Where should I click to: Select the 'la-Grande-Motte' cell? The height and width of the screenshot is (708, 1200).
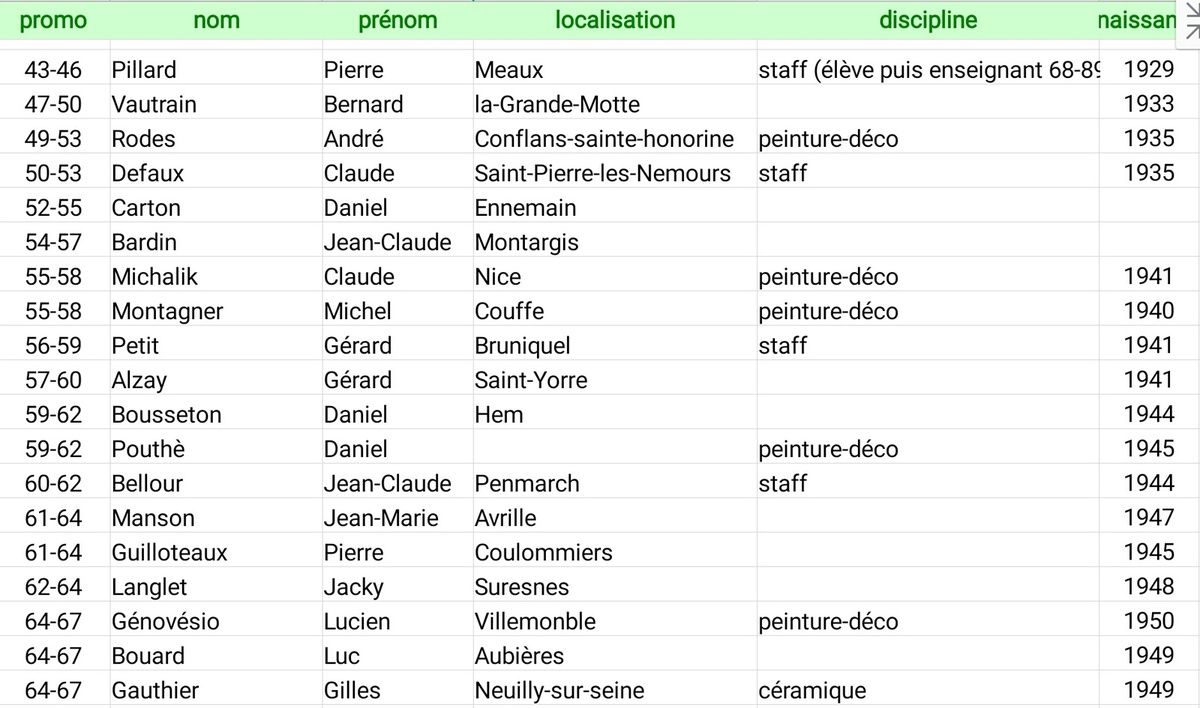click(x=615, y=104)
